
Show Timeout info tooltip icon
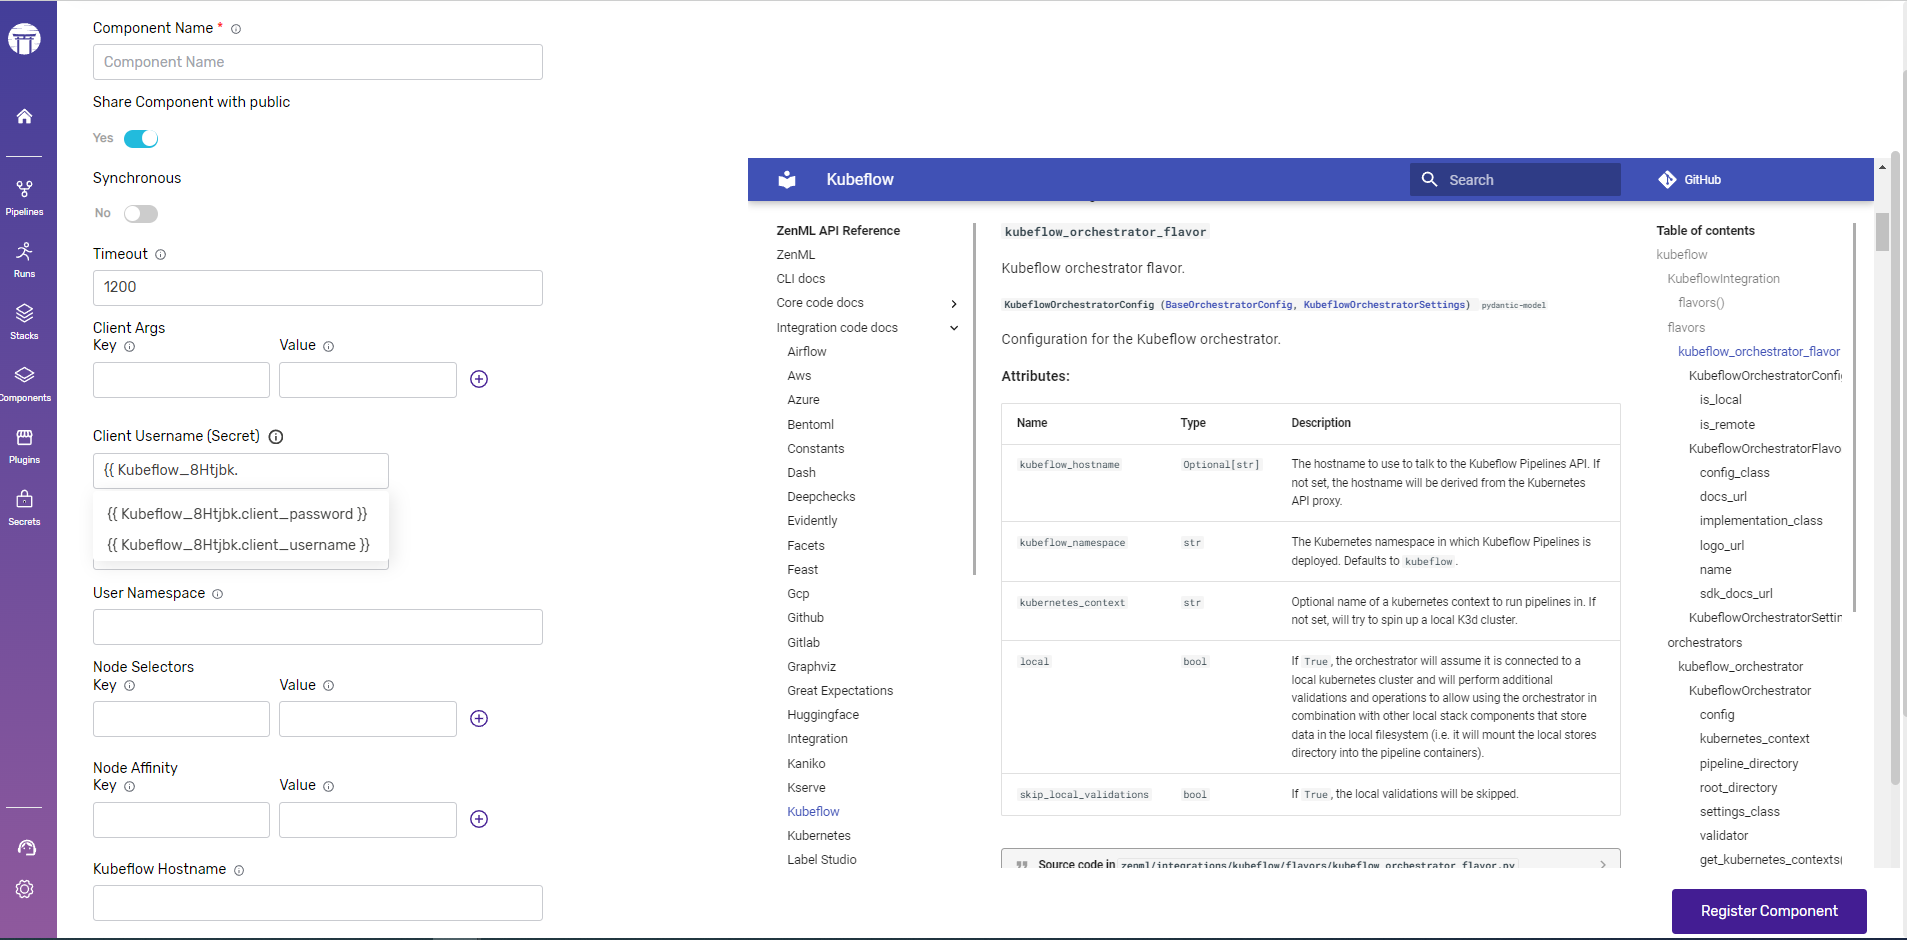coord(160,255)
